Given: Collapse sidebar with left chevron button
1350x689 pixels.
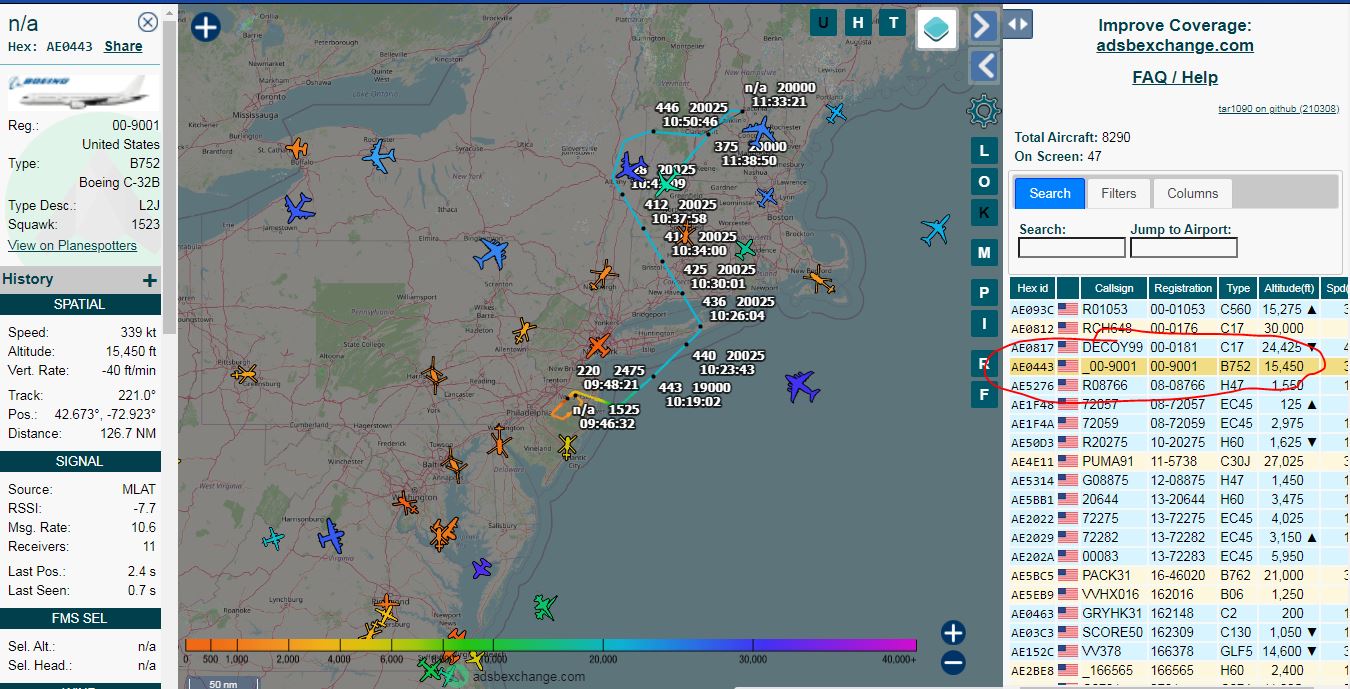Looking at the screenshot, I should (984, 66).
